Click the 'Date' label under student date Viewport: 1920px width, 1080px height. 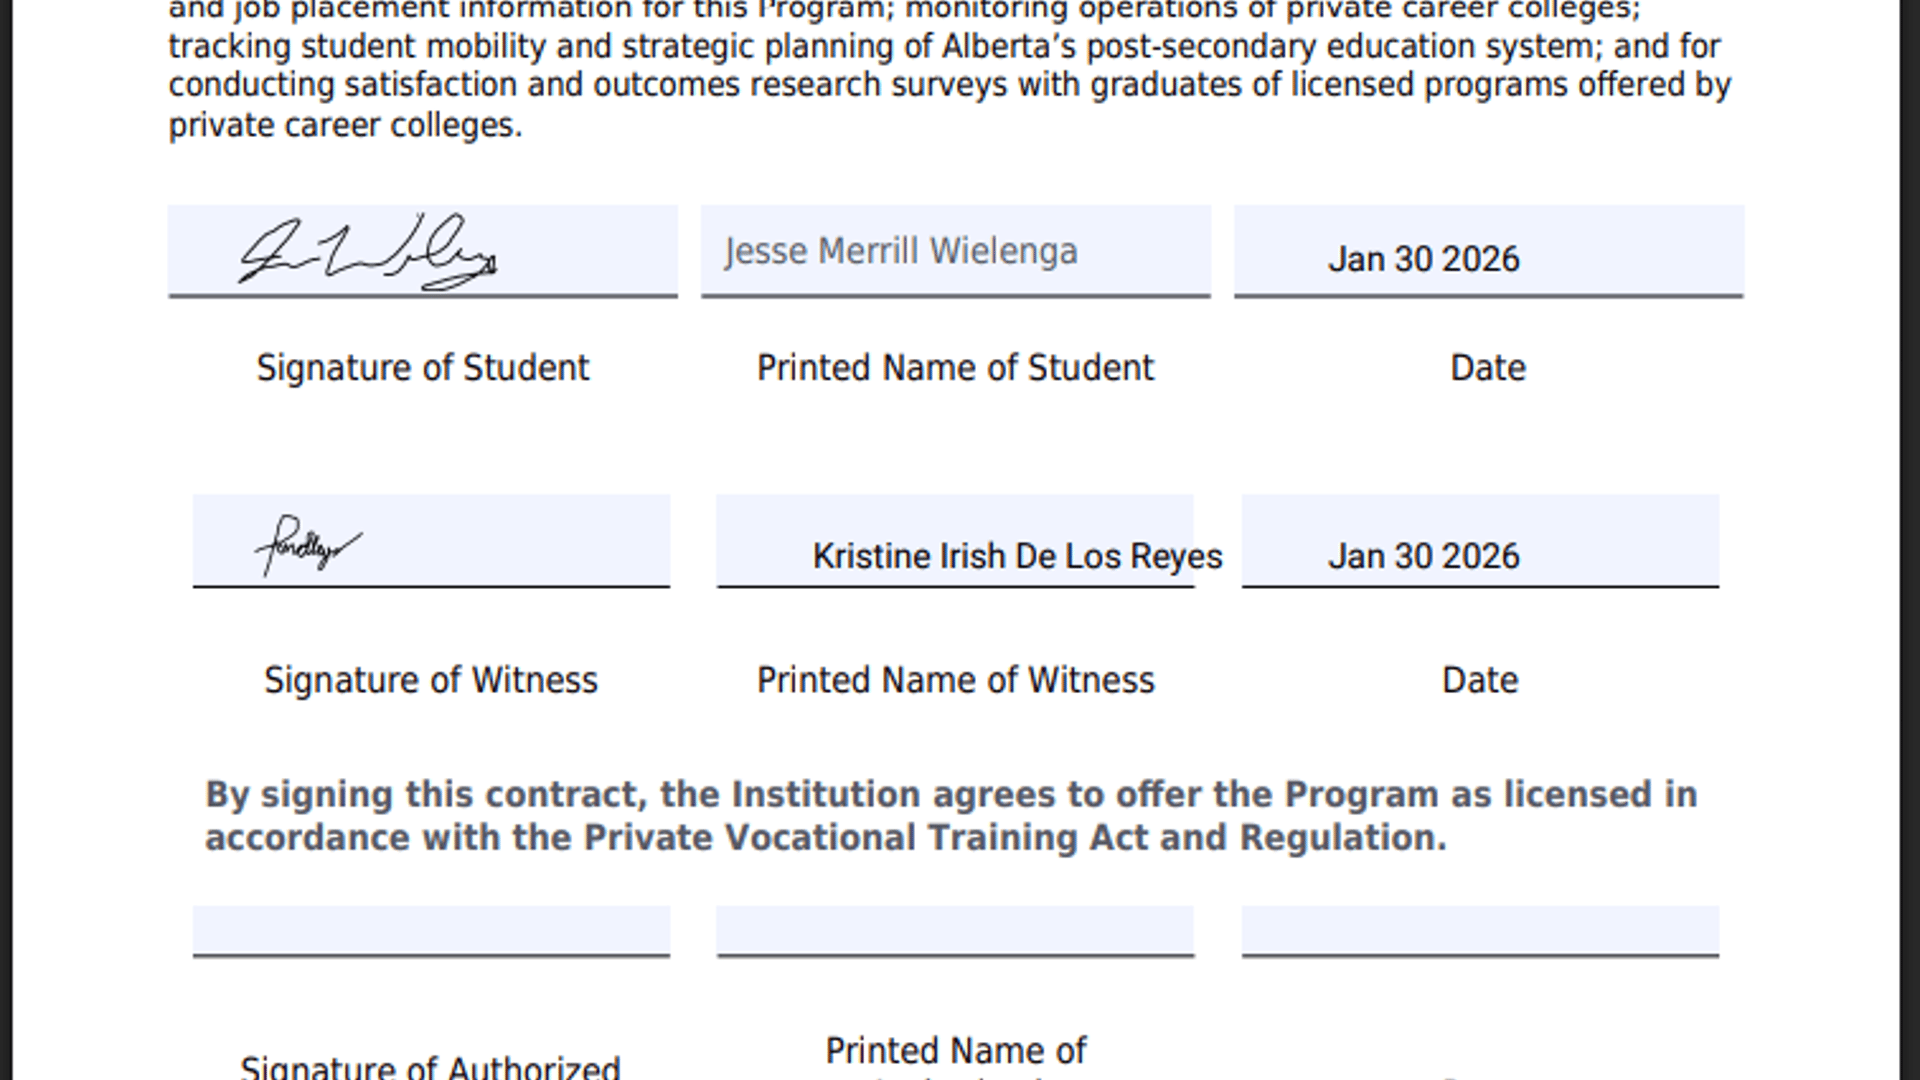1488,368
